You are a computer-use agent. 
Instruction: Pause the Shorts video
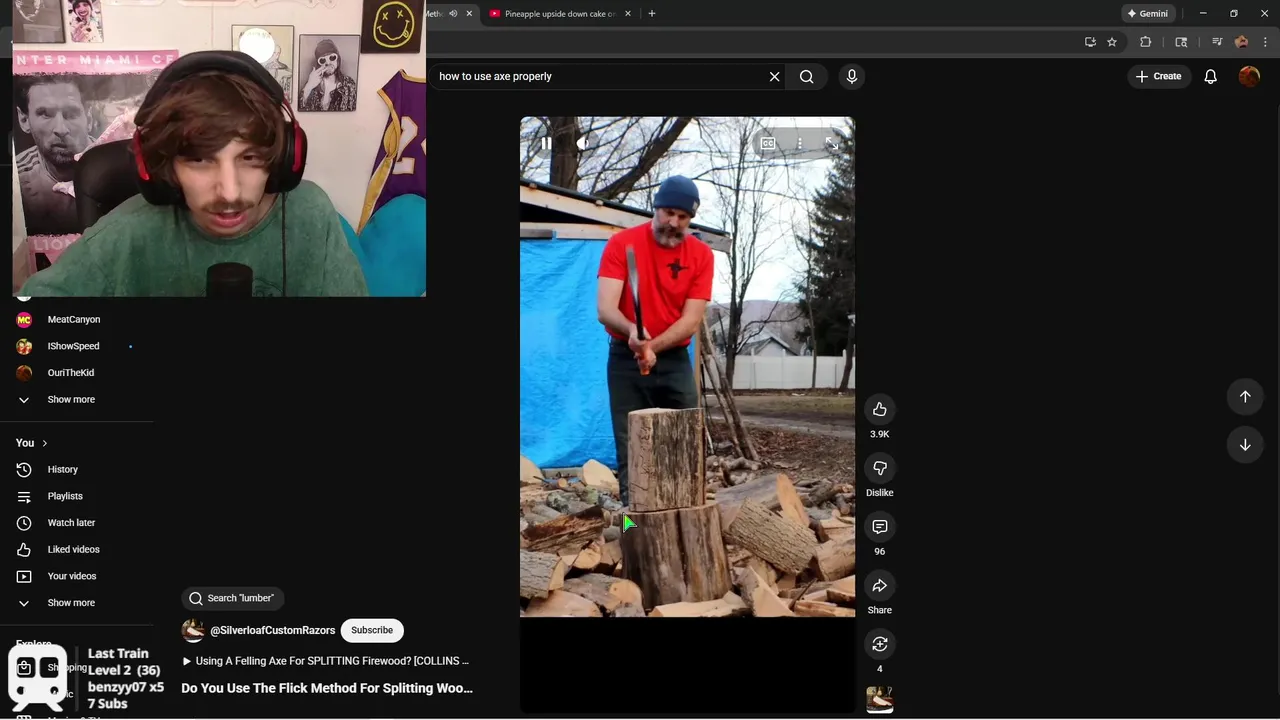point(546,144)
